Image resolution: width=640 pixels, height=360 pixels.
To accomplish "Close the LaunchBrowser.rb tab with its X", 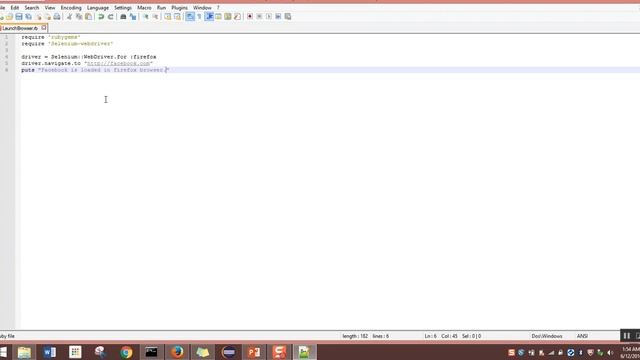I will click(44, 28).
